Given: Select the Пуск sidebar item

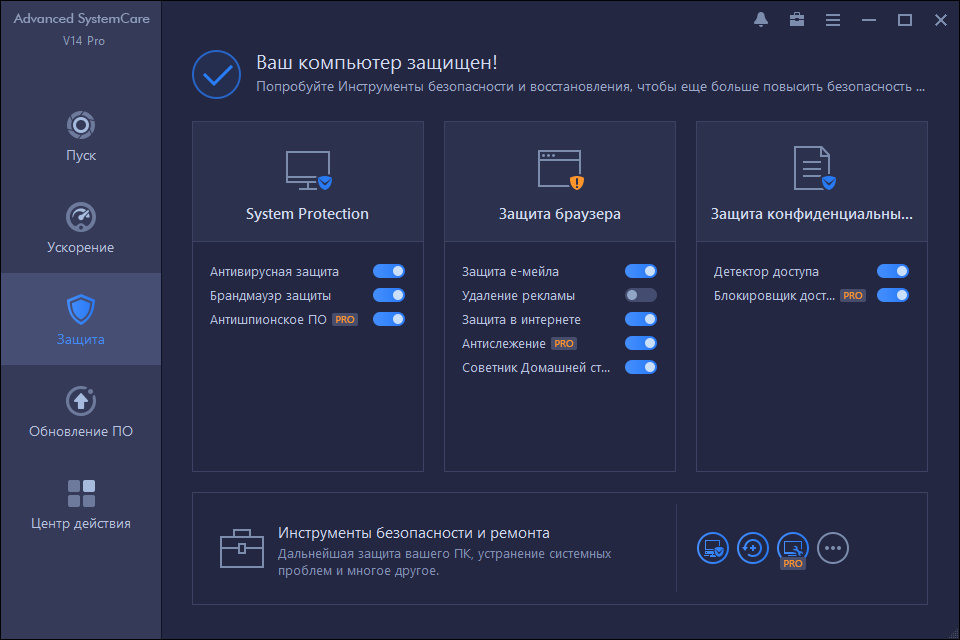Looking at the screenshot, I should point(80,134).
